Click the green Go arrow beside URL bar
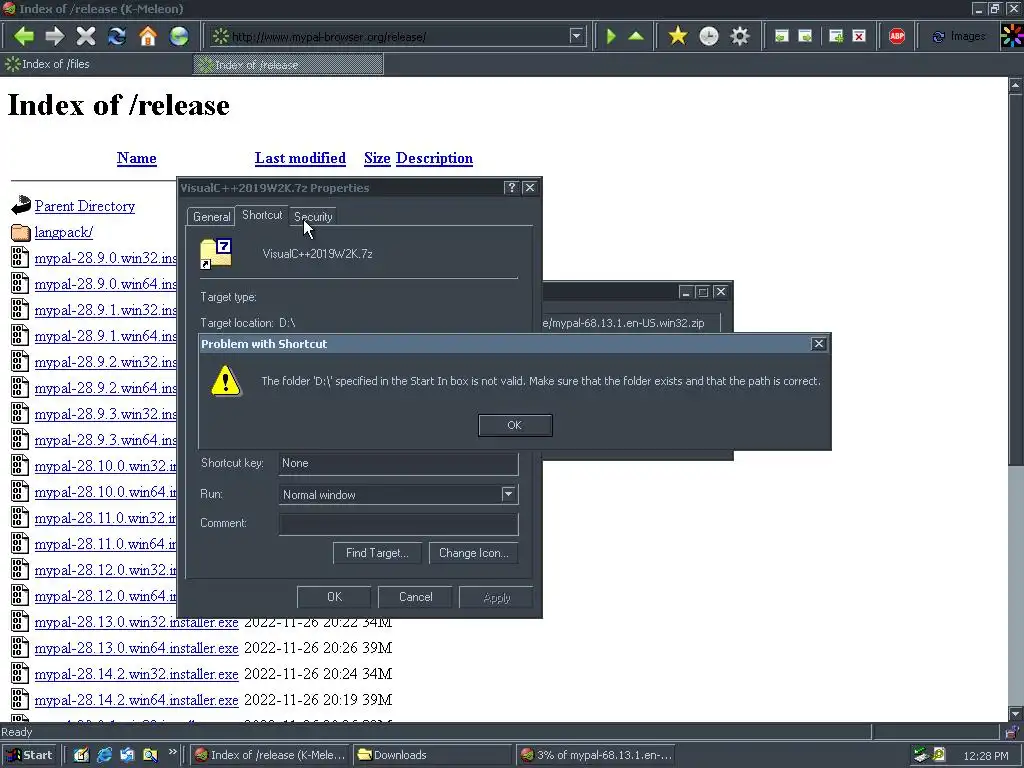This screenshot has height=768, width=1024. pyautogui.click(x=611, y=36)
